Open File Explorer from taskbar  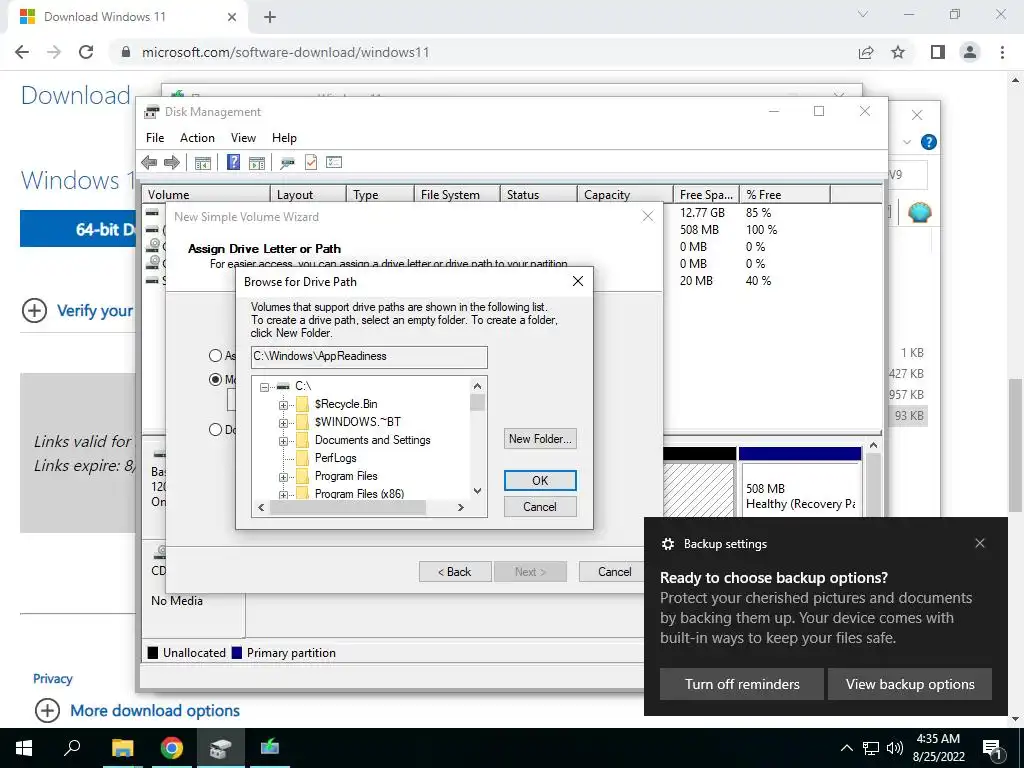point(122,748)
